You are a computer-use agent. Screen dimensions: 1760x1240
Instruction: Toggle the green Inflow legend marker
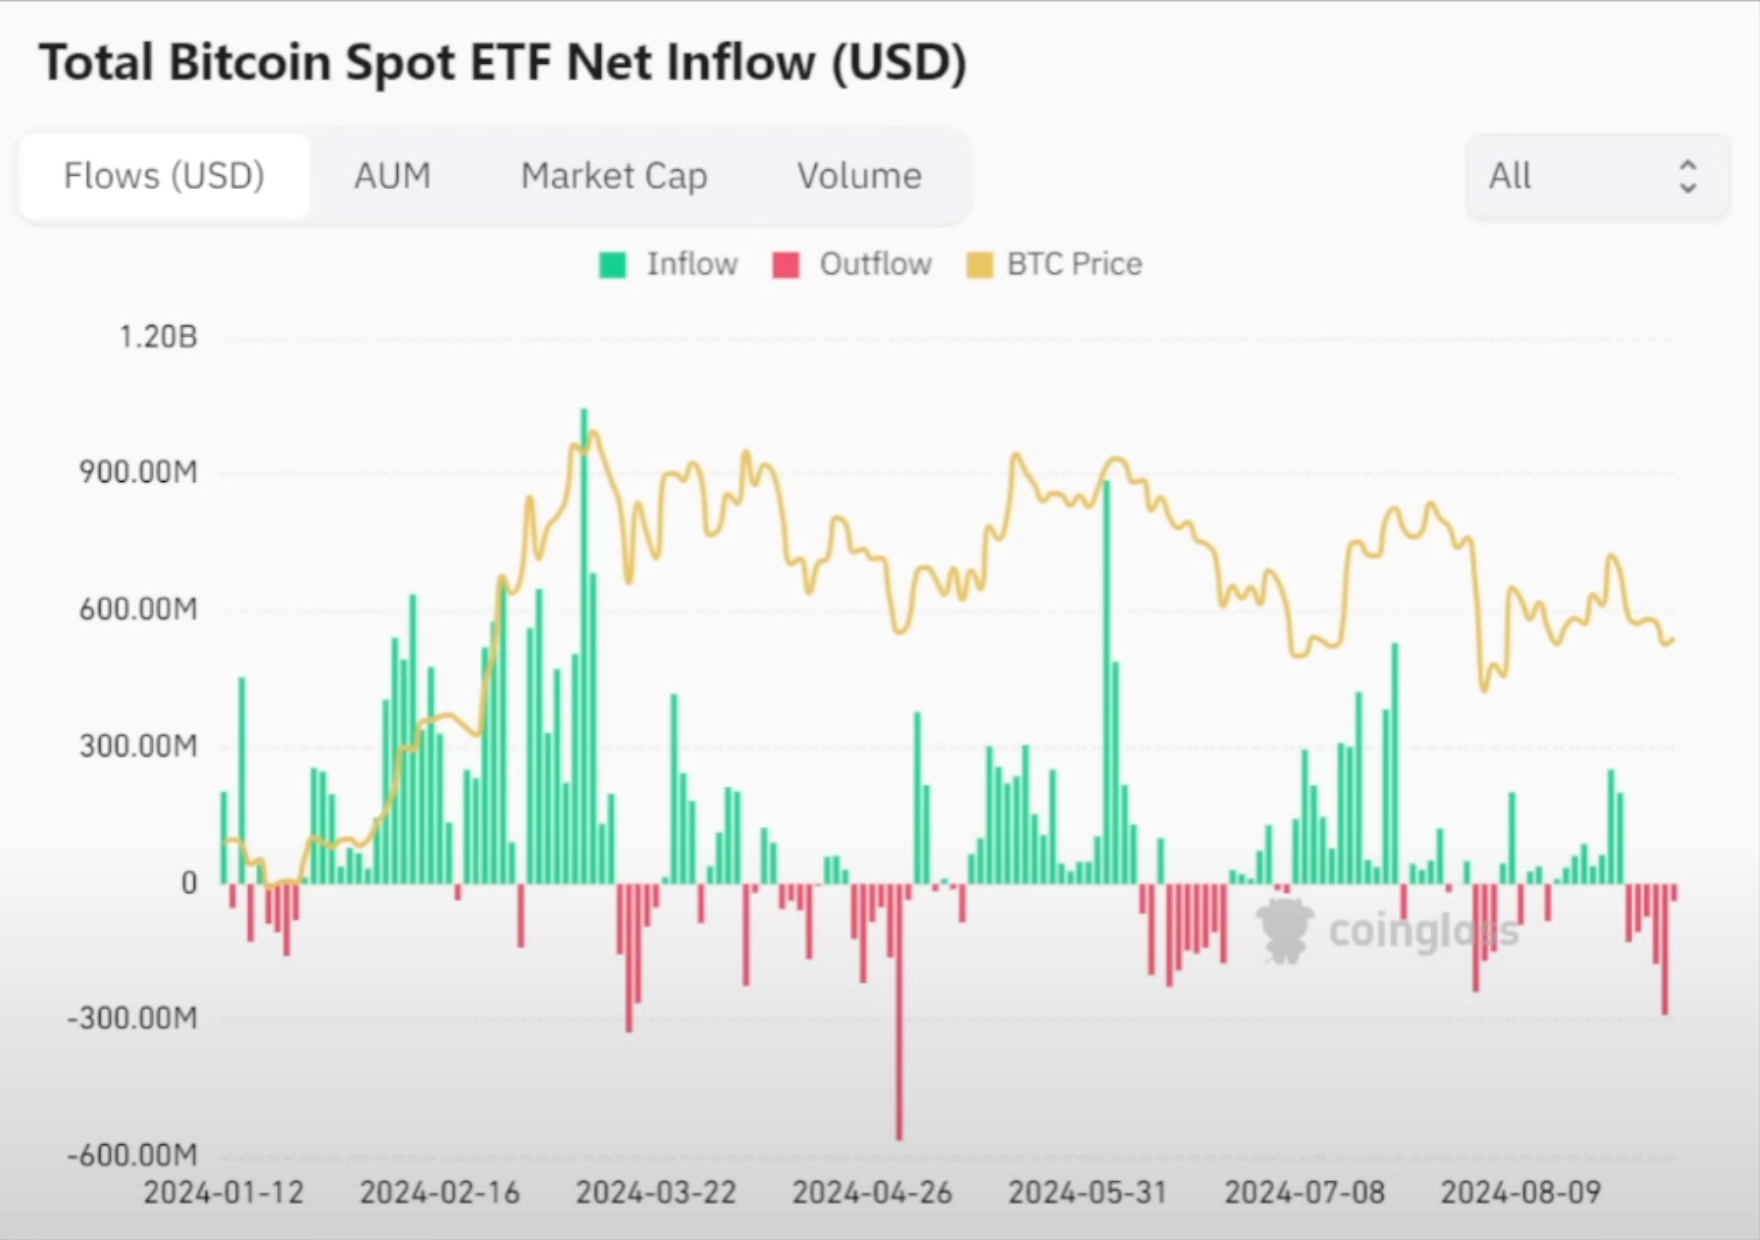pyautogui.click(x=612, y=265)
